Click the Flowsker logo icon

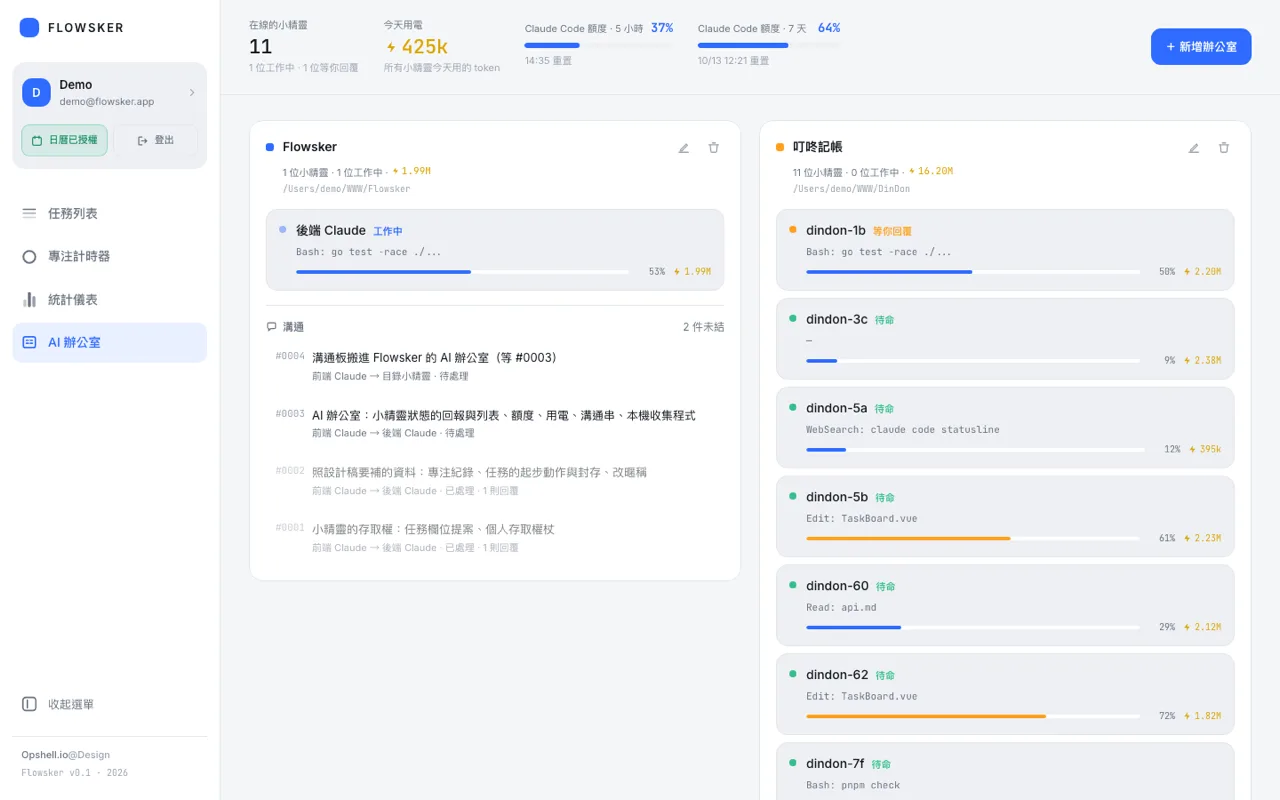30,28
